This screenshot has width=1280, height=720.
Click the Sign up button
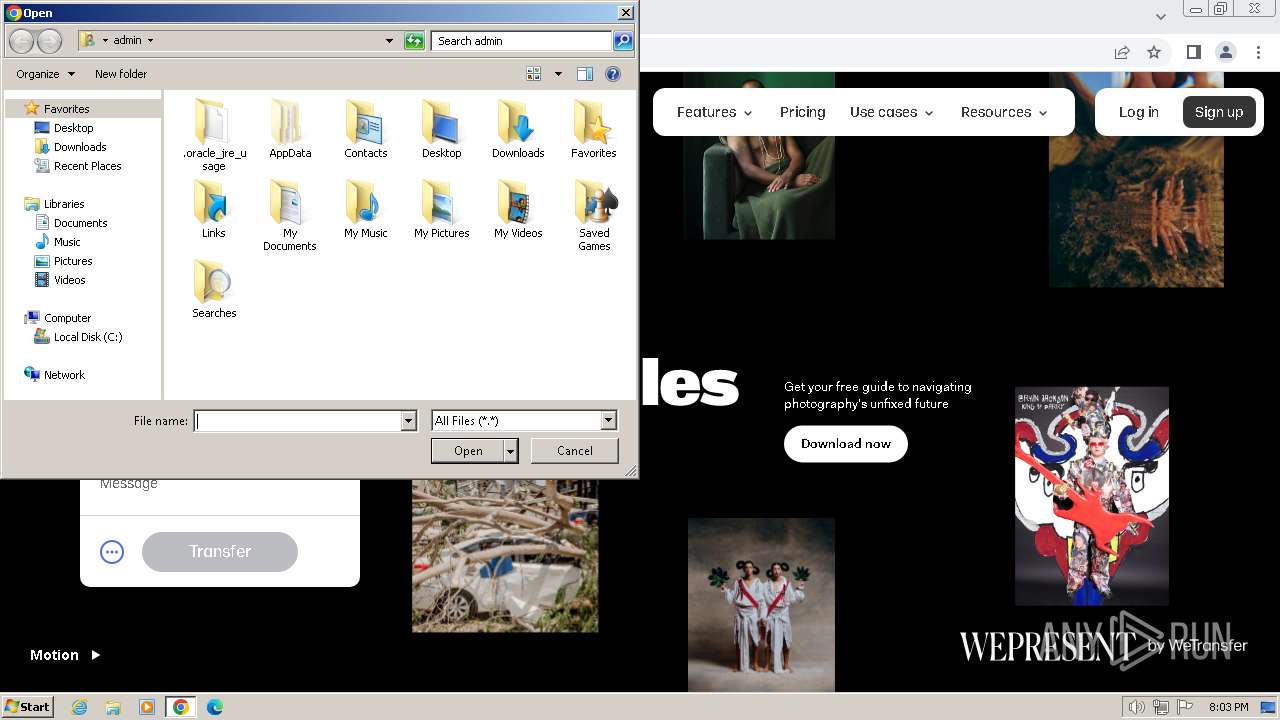(x=1219, y=112)
